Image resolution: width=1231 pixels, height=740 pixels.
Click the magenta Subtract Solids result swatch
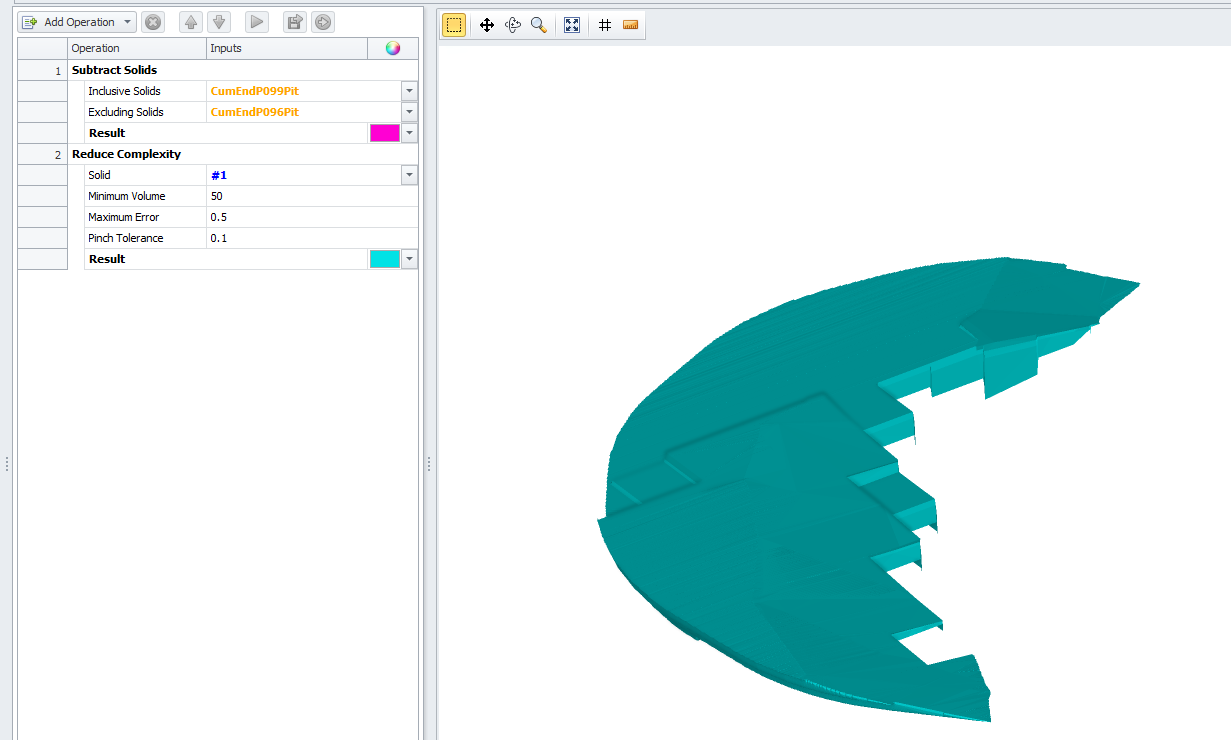click(385, 133)
